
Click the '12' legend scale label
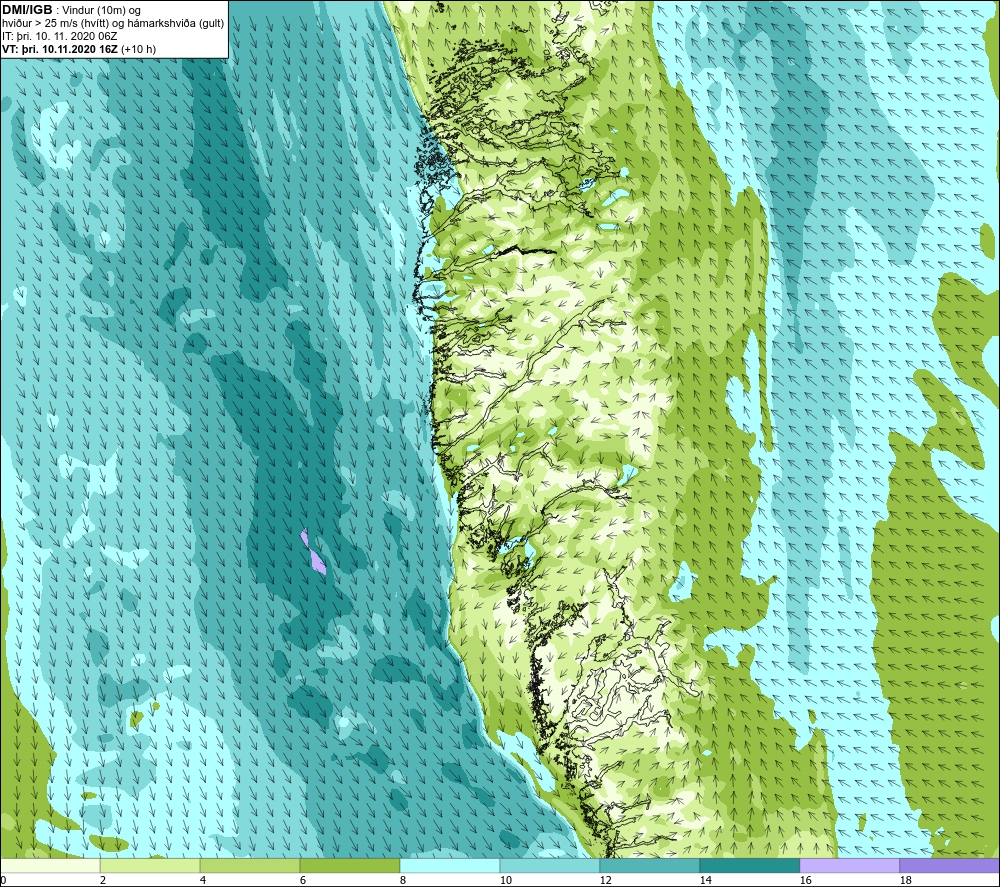click(605, 880)
